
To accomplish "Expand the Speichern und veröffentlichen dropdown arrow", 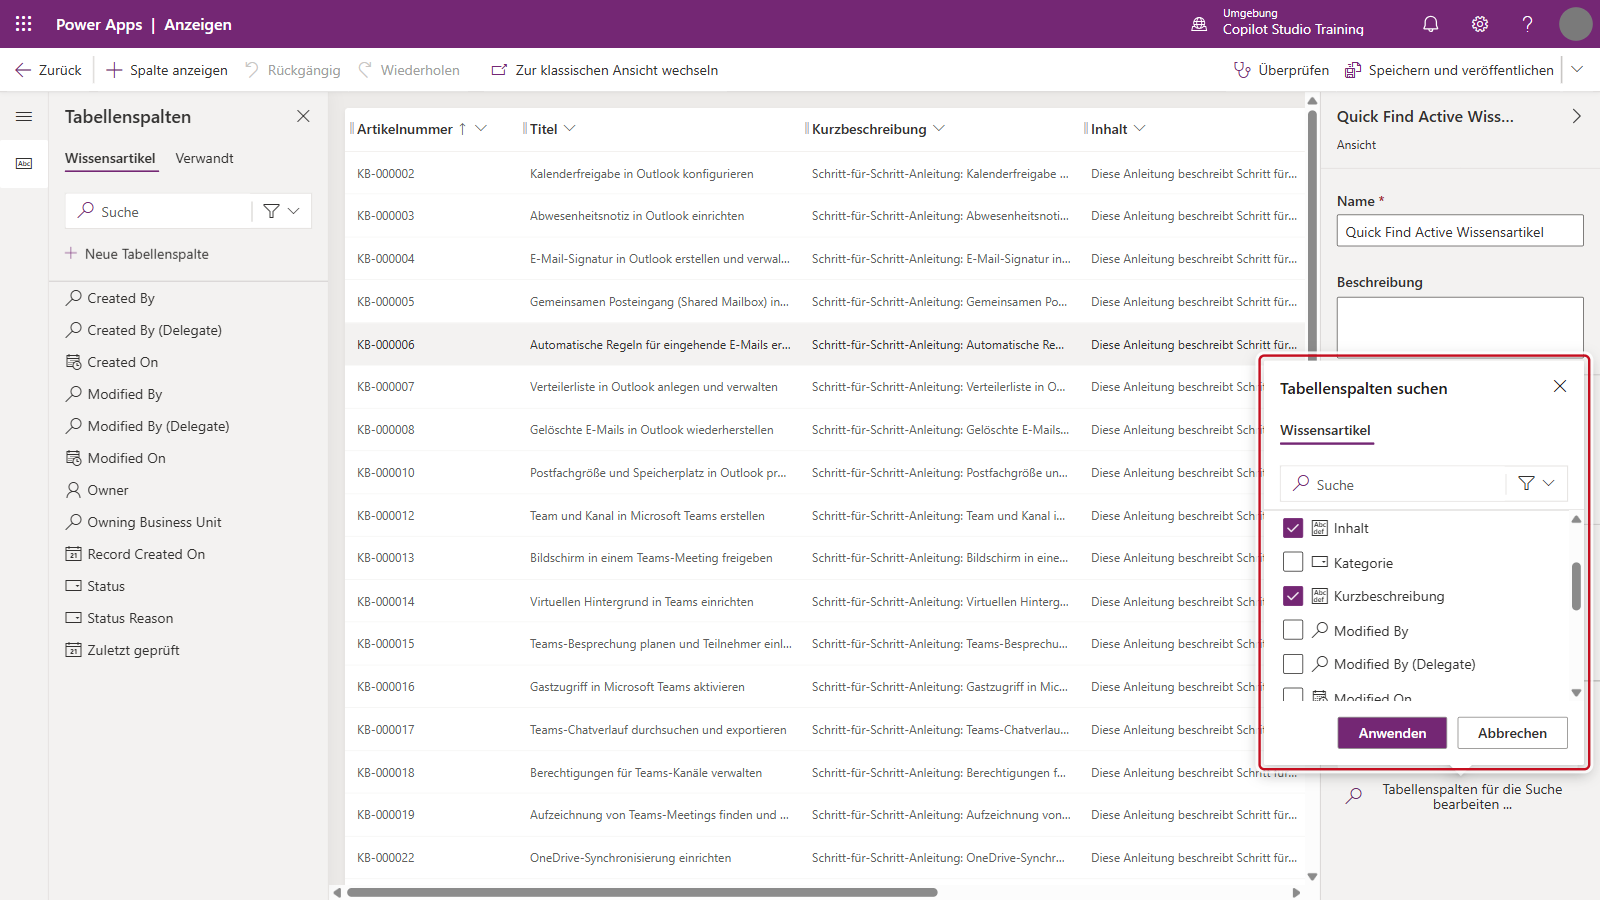I will (1577, 70).
